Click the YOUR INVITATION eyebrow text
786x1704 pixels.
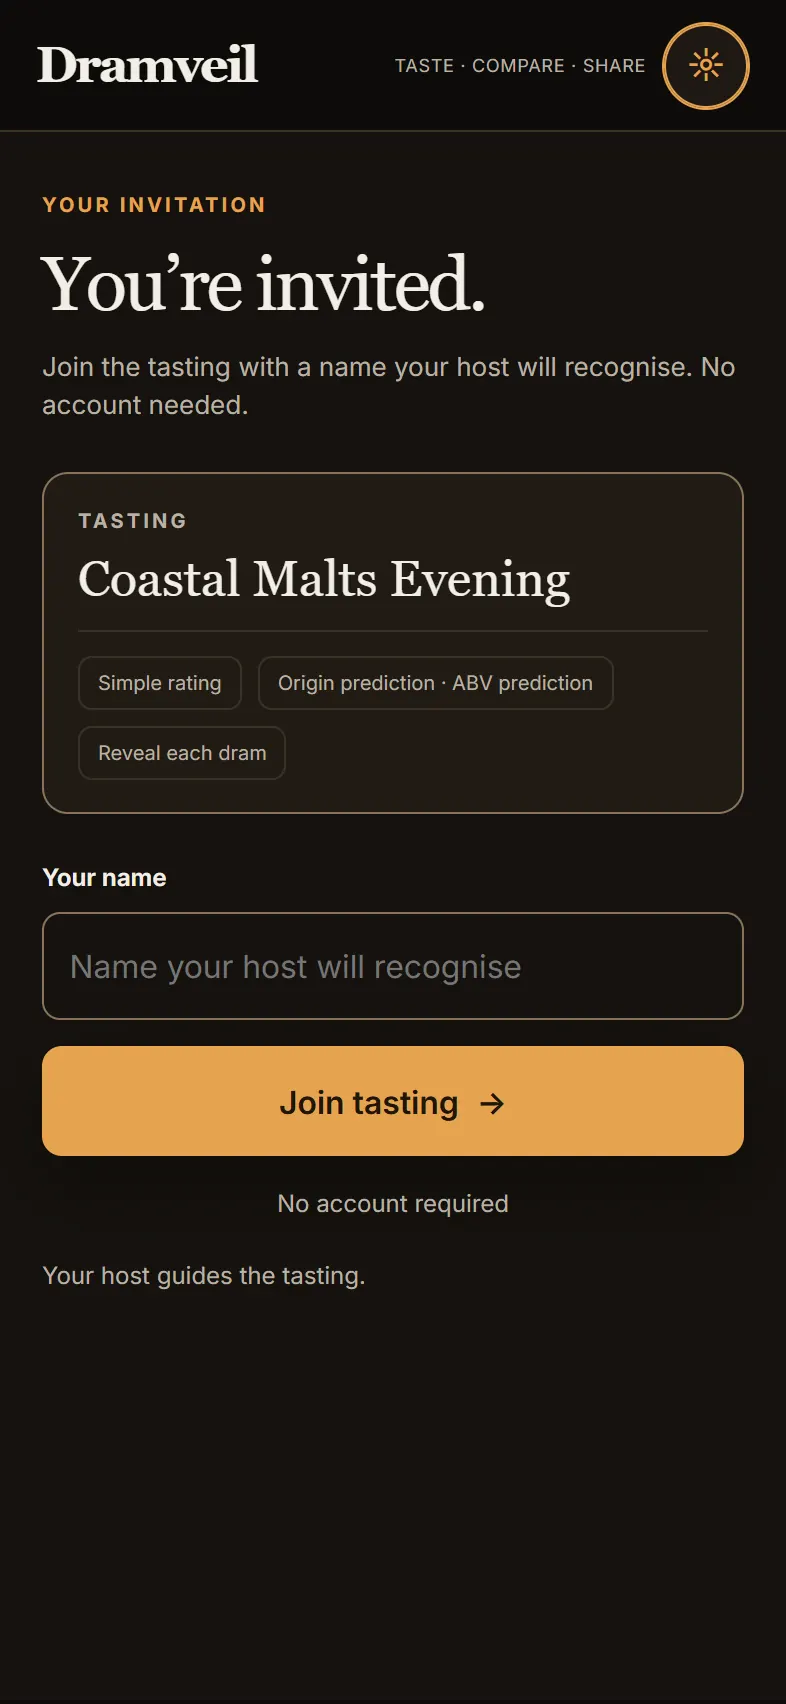coord(154,205)
